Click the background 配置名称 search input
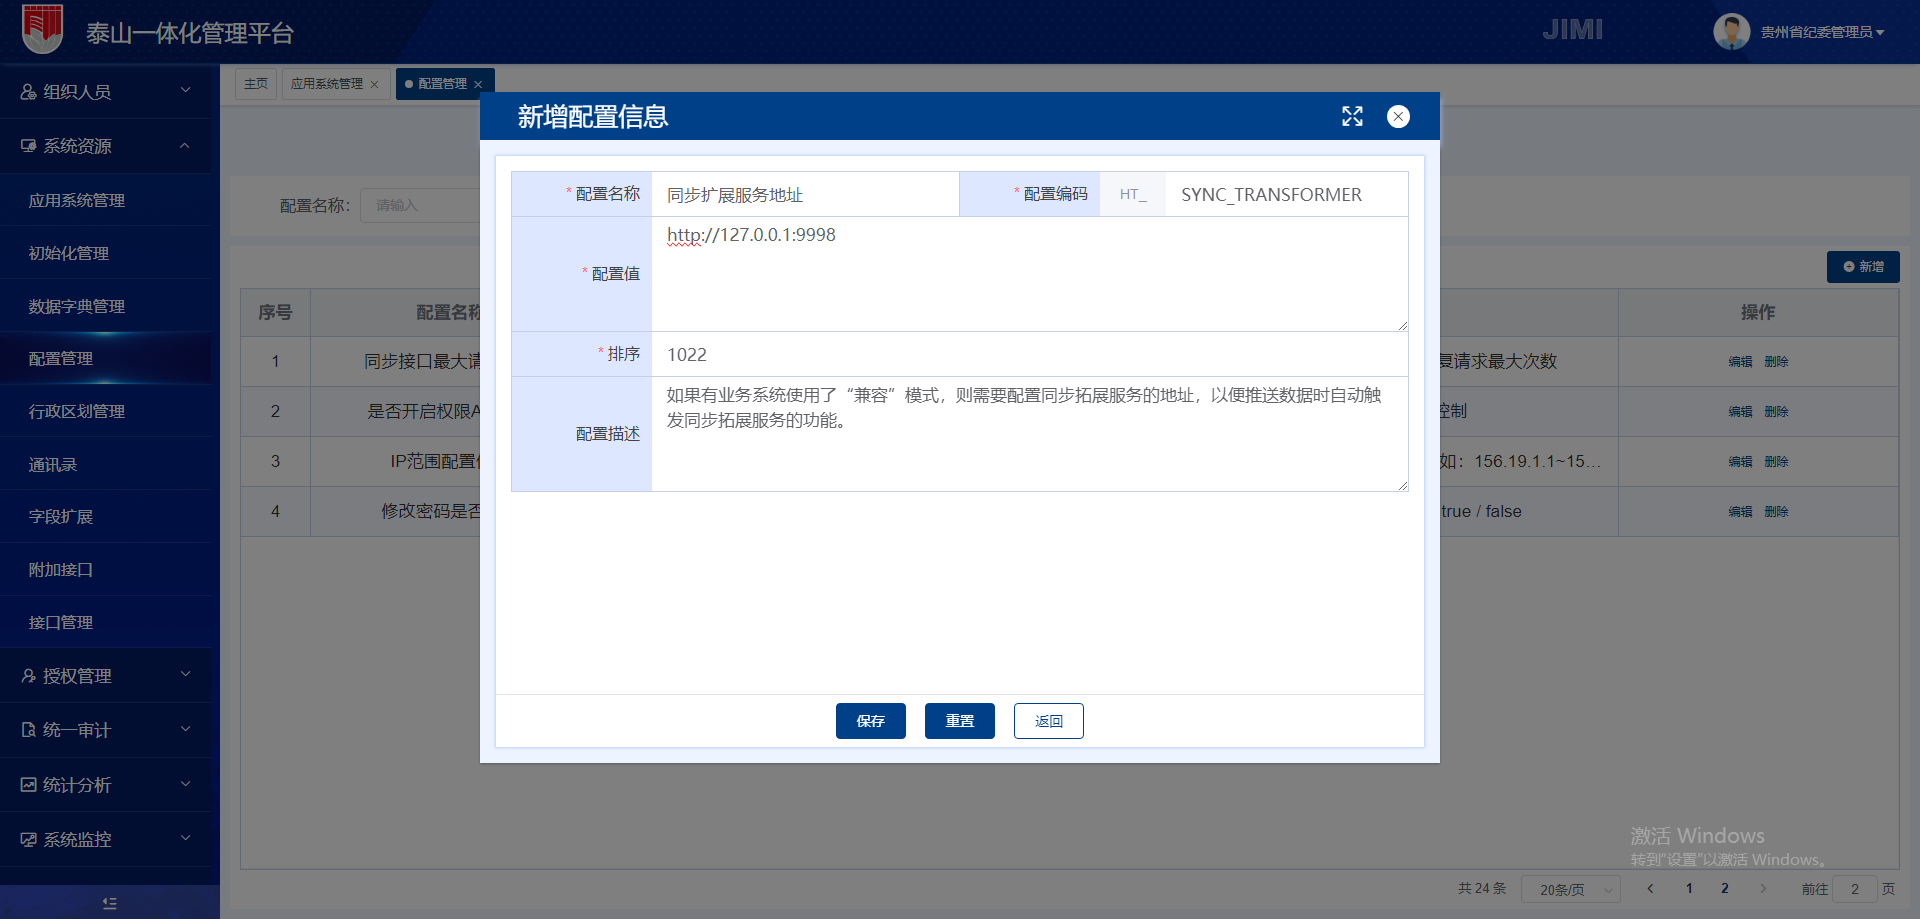1920x919 pixels. coord(420,205)
